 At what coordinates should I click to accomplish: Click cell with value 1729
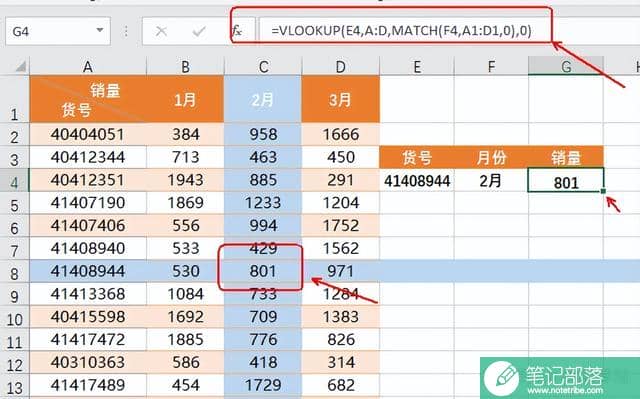tap(263, 385)
